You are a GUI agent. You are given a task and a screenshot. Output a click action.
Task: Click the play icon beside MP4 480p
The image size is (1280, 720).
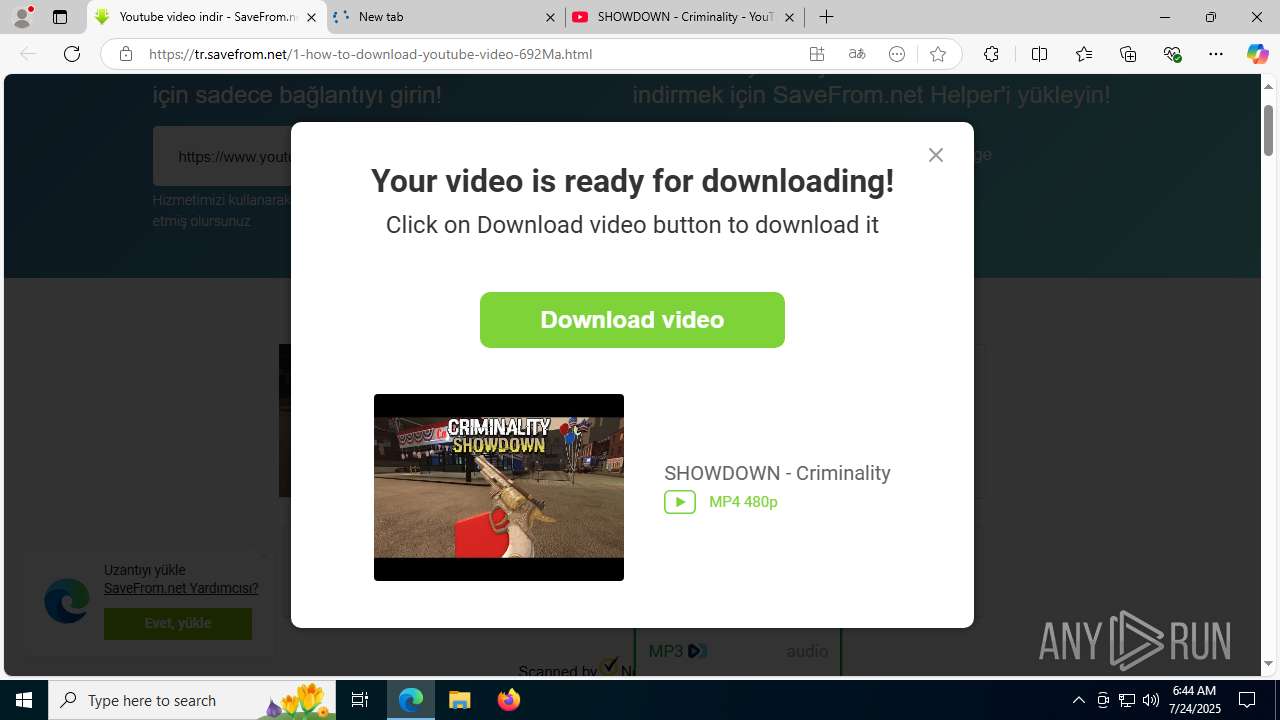680,502
